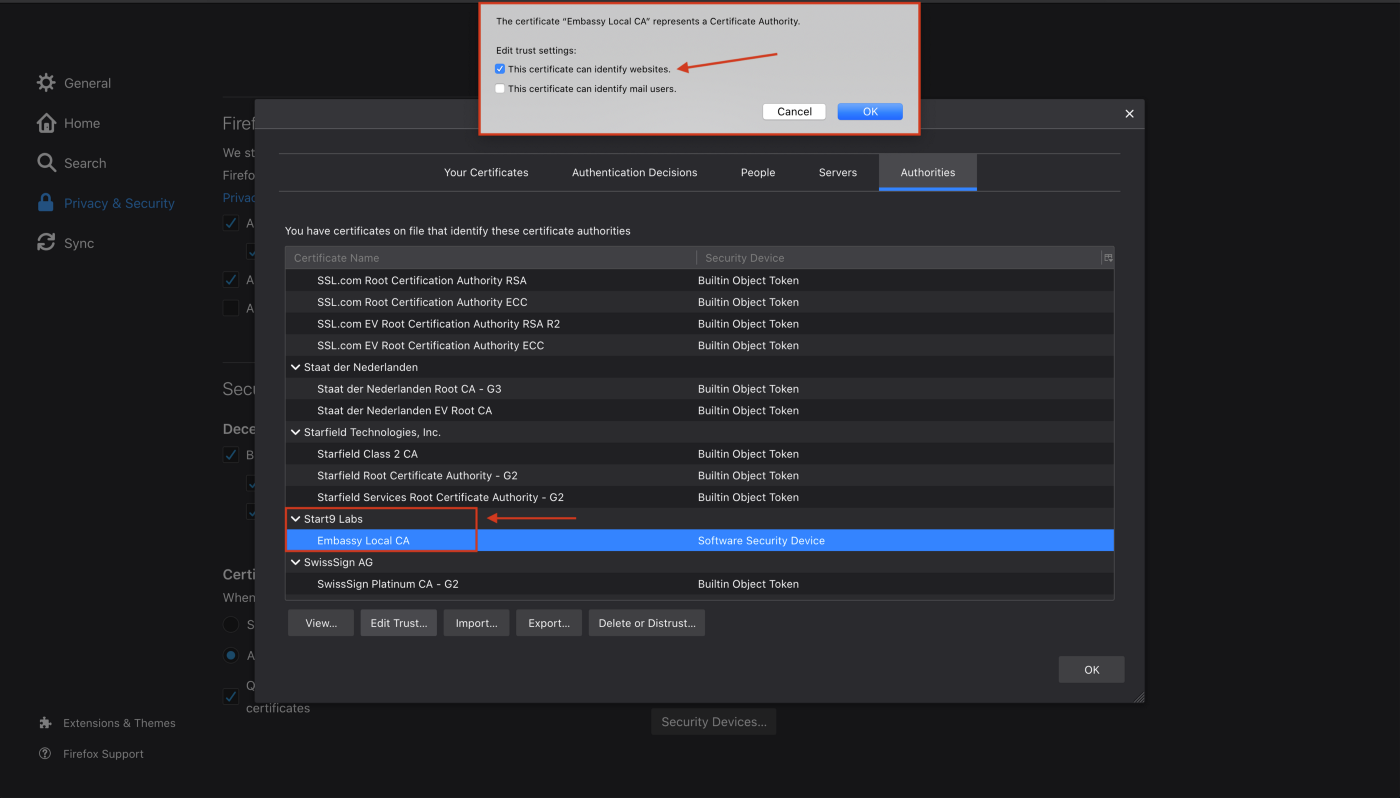Click the Search magnifier icon
Screen dimensions: 1400x798
(46, 163)
